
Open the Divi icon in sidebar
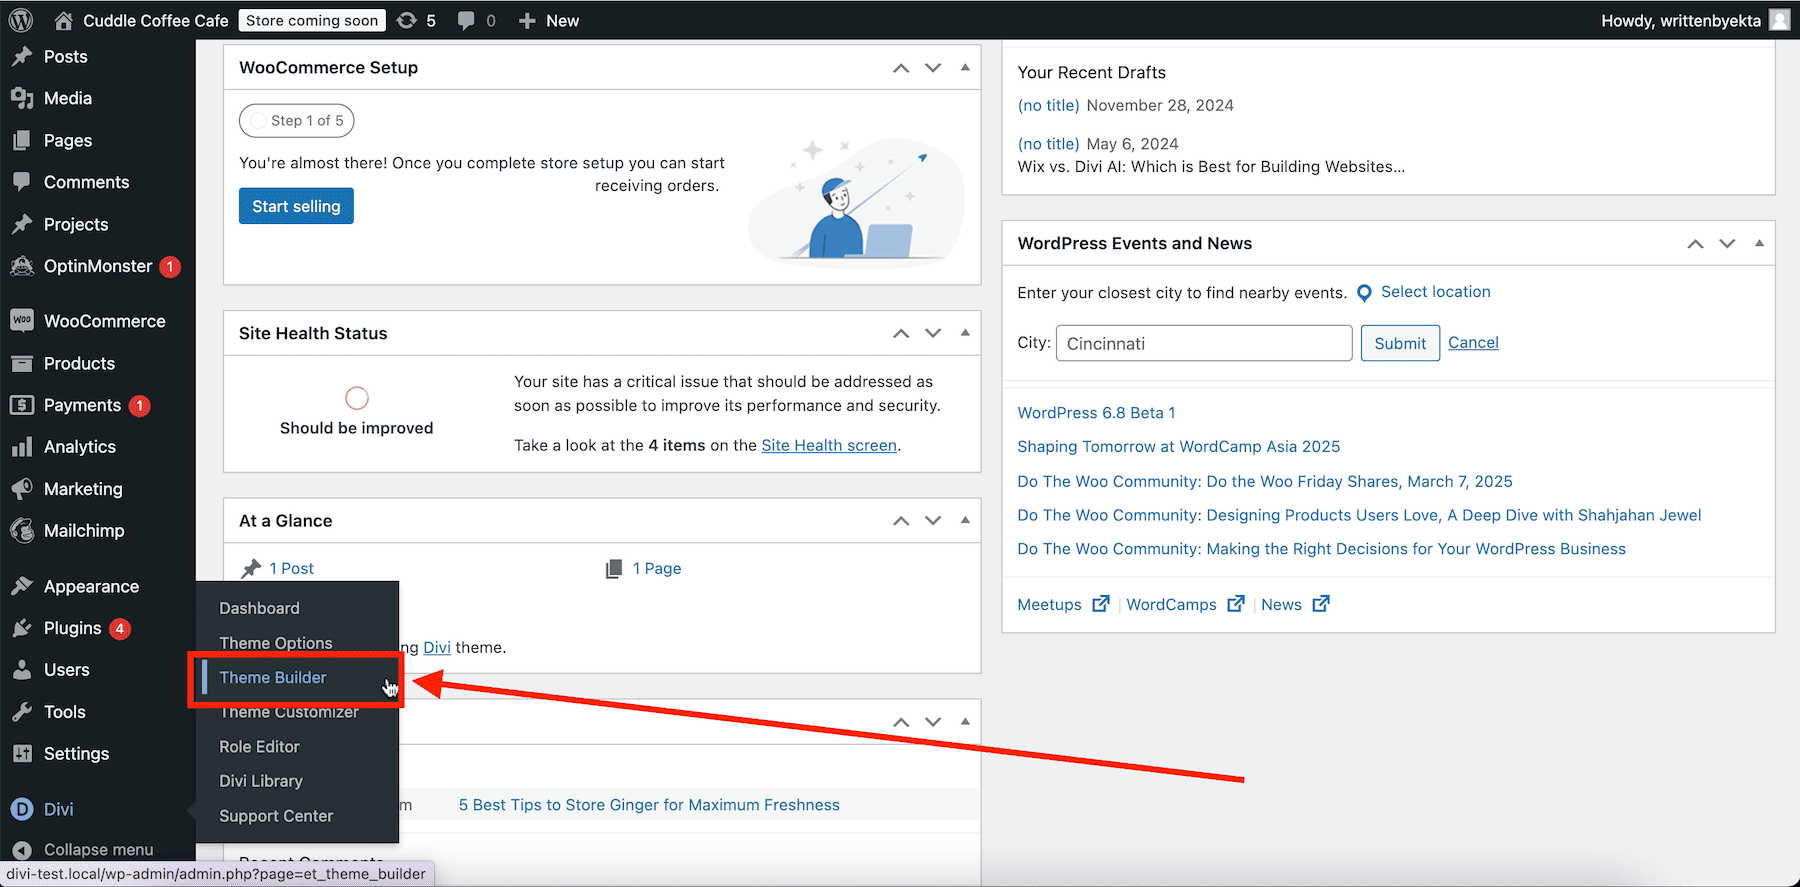22,809
